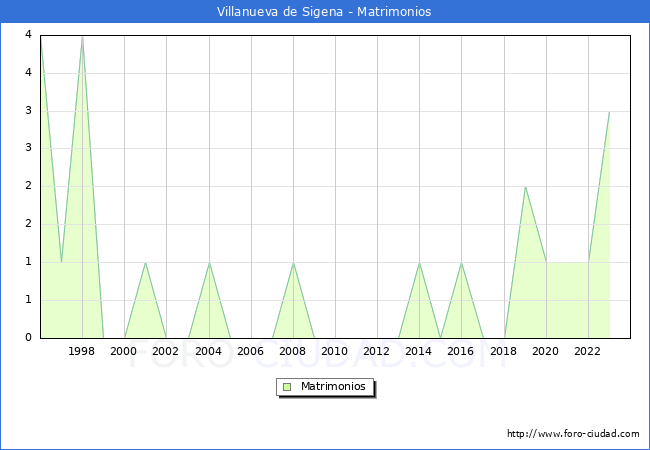Image resolution: width=650 pixels, height=450 pixels.
Task: Select the 2006 x-axis label
Action: coord(251,351)
